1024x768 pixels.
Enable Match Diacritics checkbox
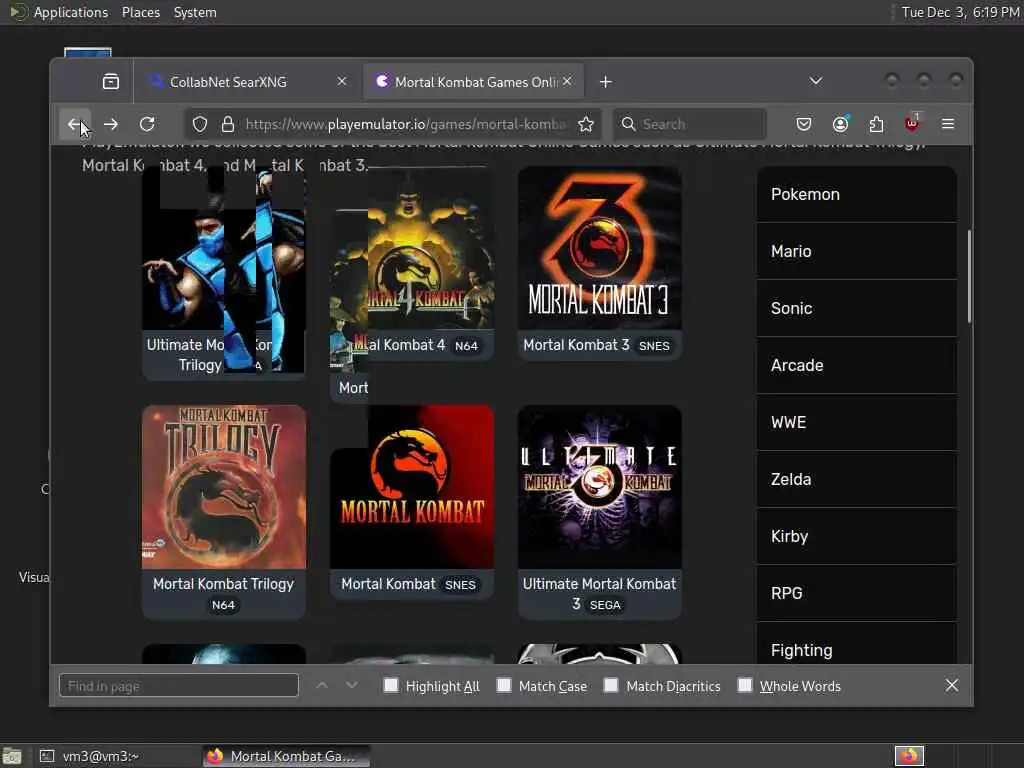point(611,685)
